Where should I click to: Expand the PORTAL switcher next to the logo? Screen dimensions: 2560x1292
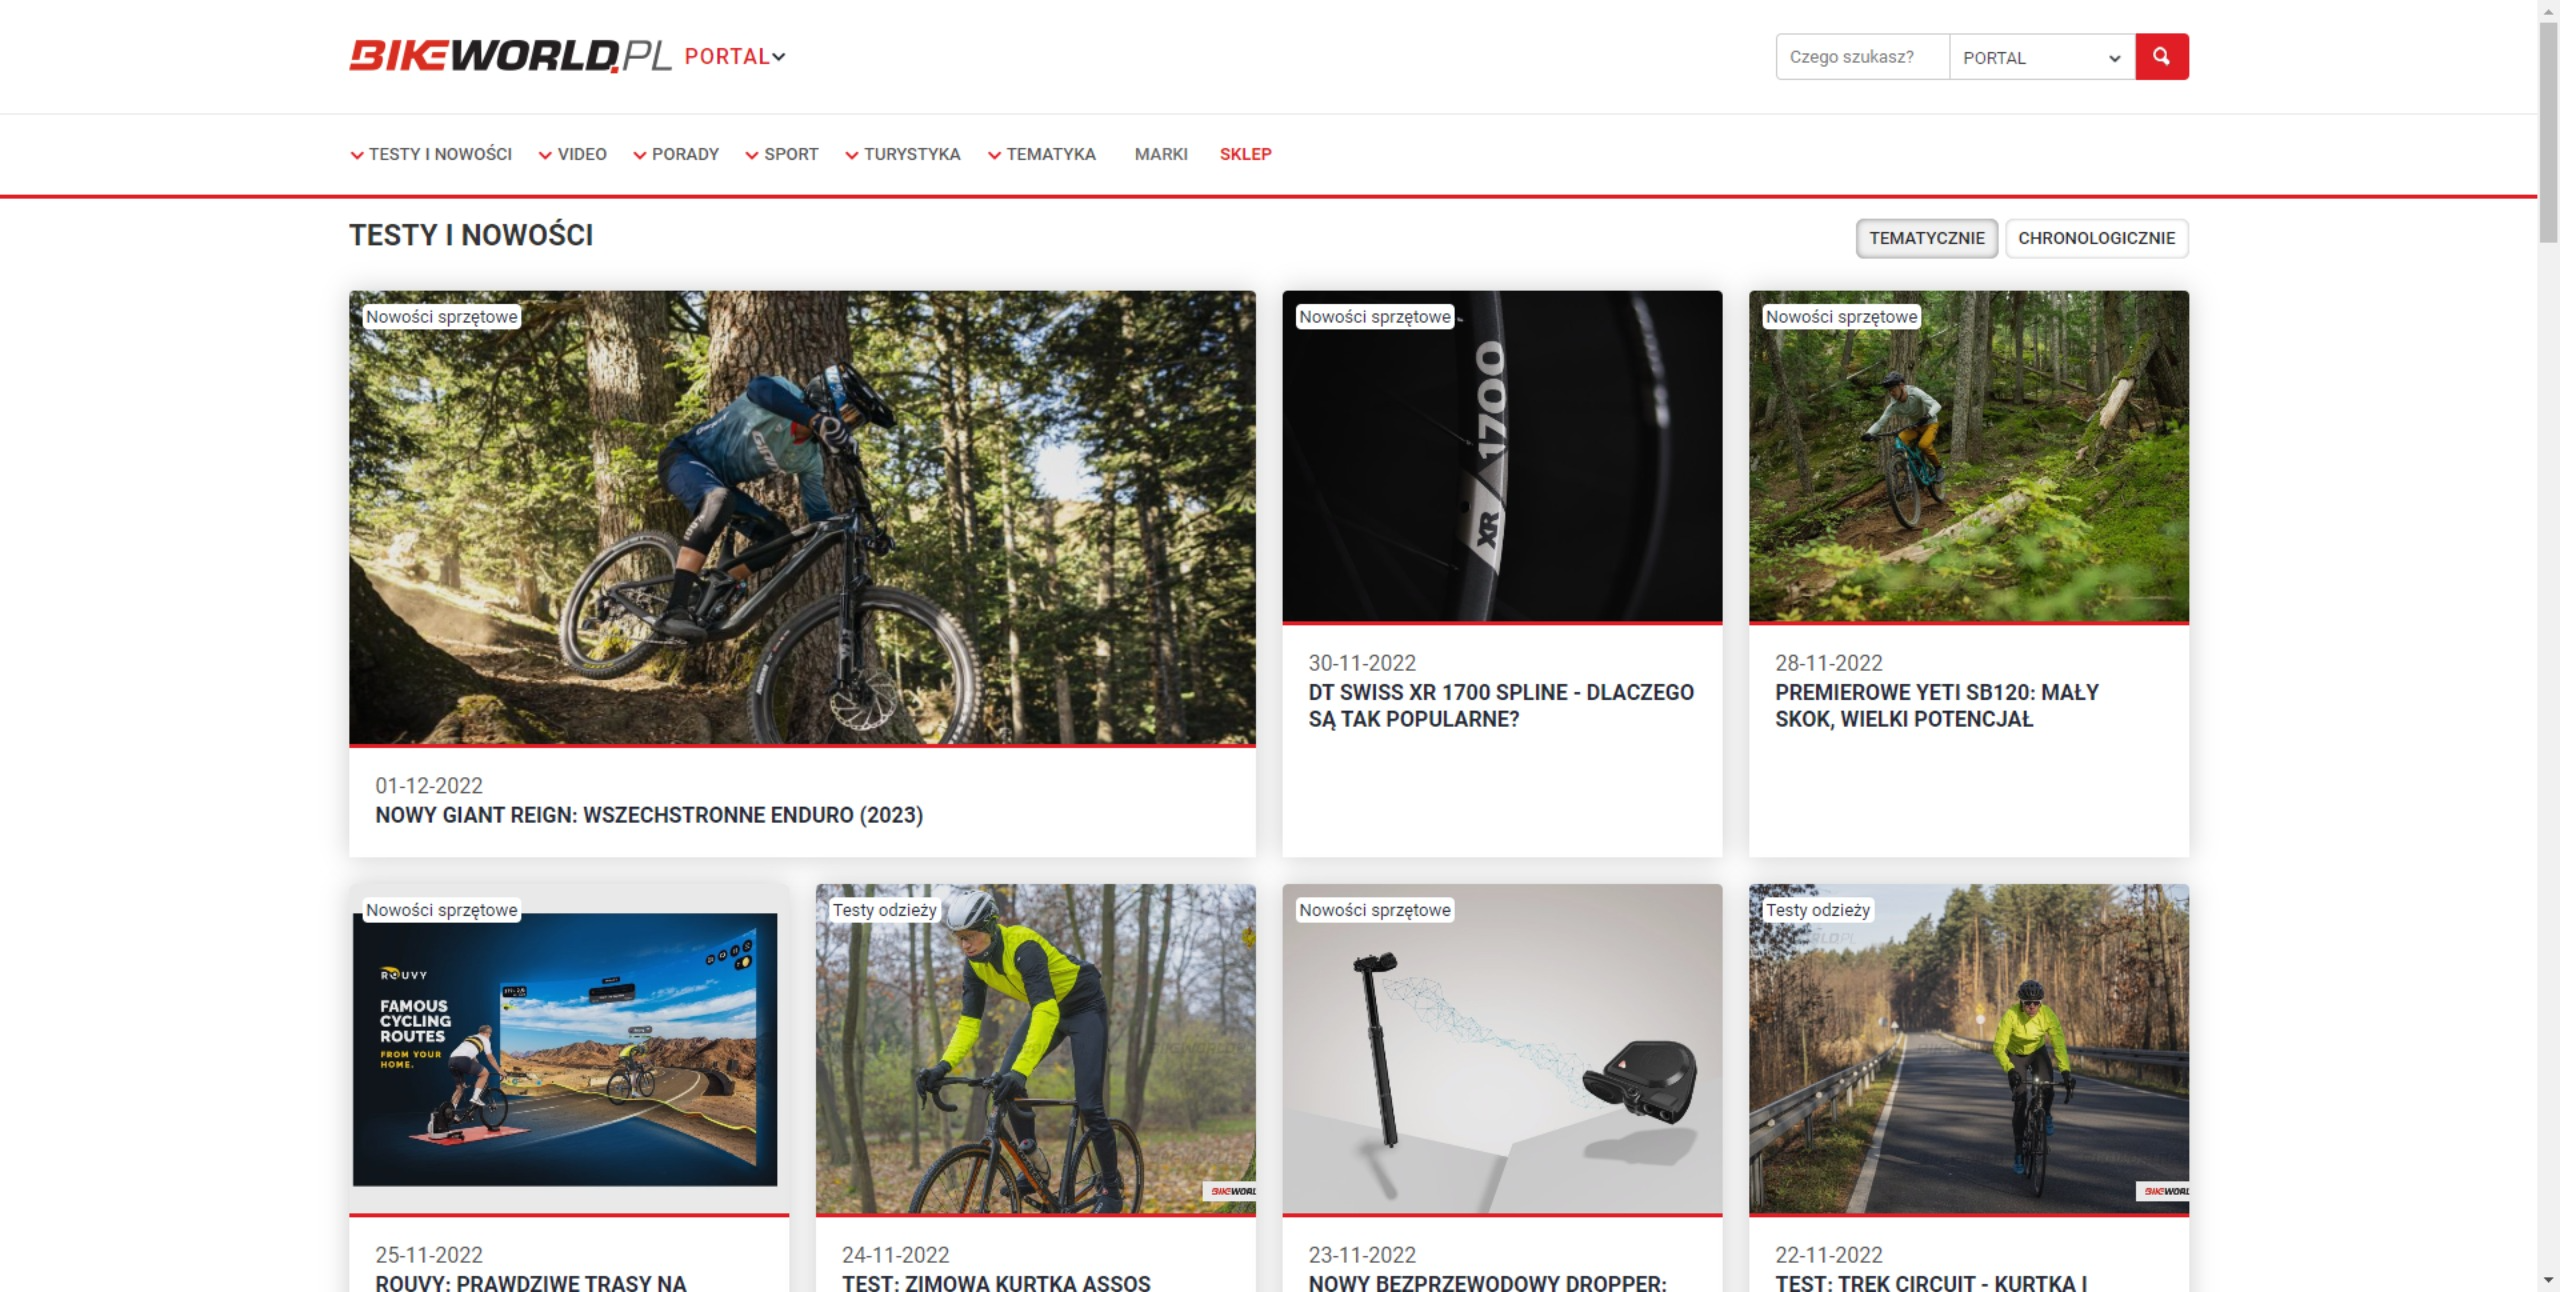click(x=735, y=57)
